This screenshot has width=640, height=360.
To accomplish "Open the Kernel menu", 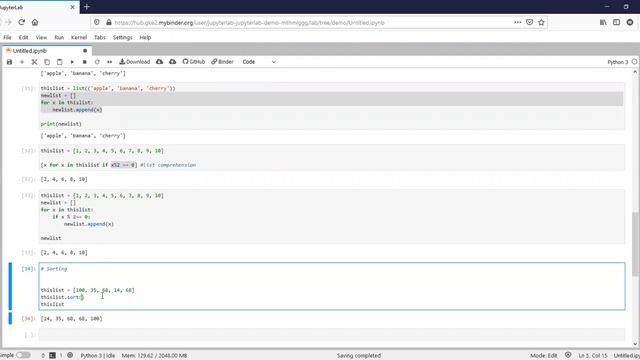I will [79, 38].
